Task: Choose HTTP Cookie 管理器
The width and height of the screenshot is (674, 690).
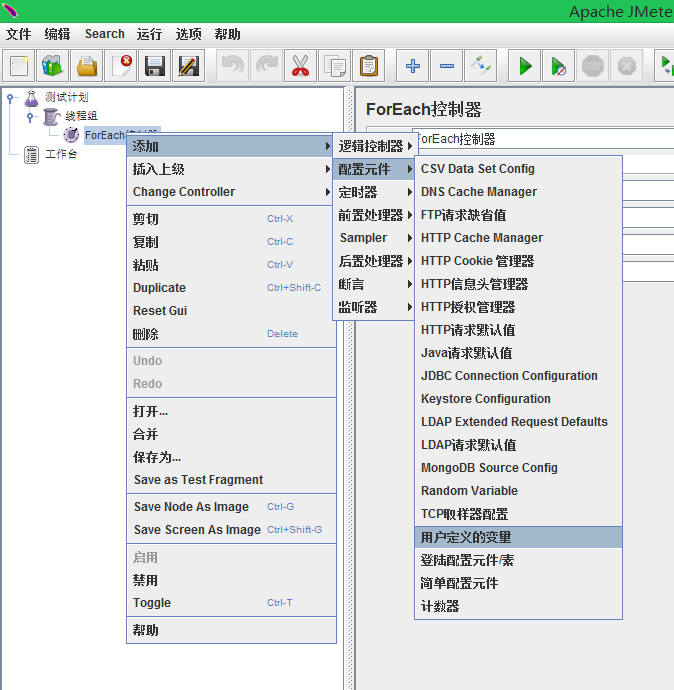Action: click(x=518, y=261)
